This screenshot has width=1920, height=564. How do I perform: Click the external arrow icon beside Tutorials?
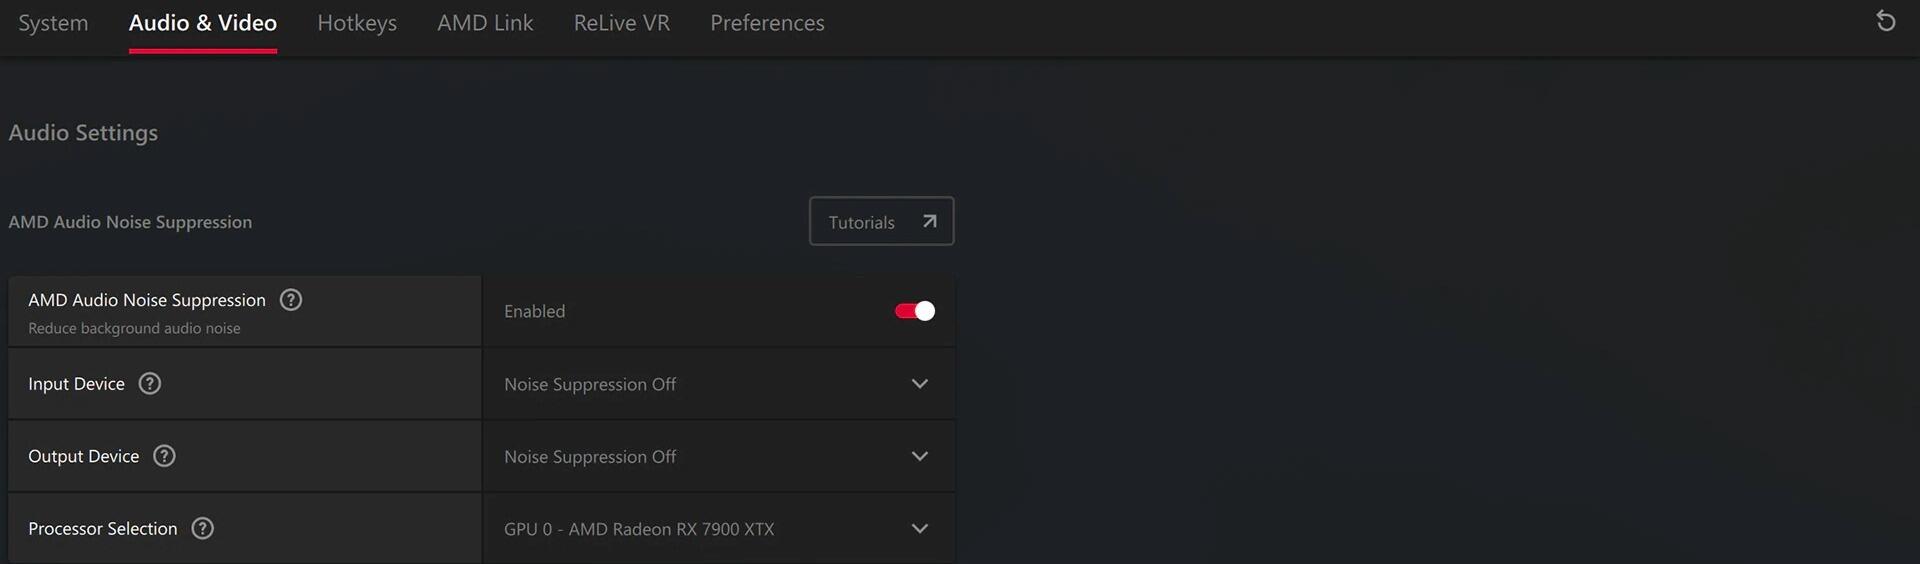tap(929, 221)
